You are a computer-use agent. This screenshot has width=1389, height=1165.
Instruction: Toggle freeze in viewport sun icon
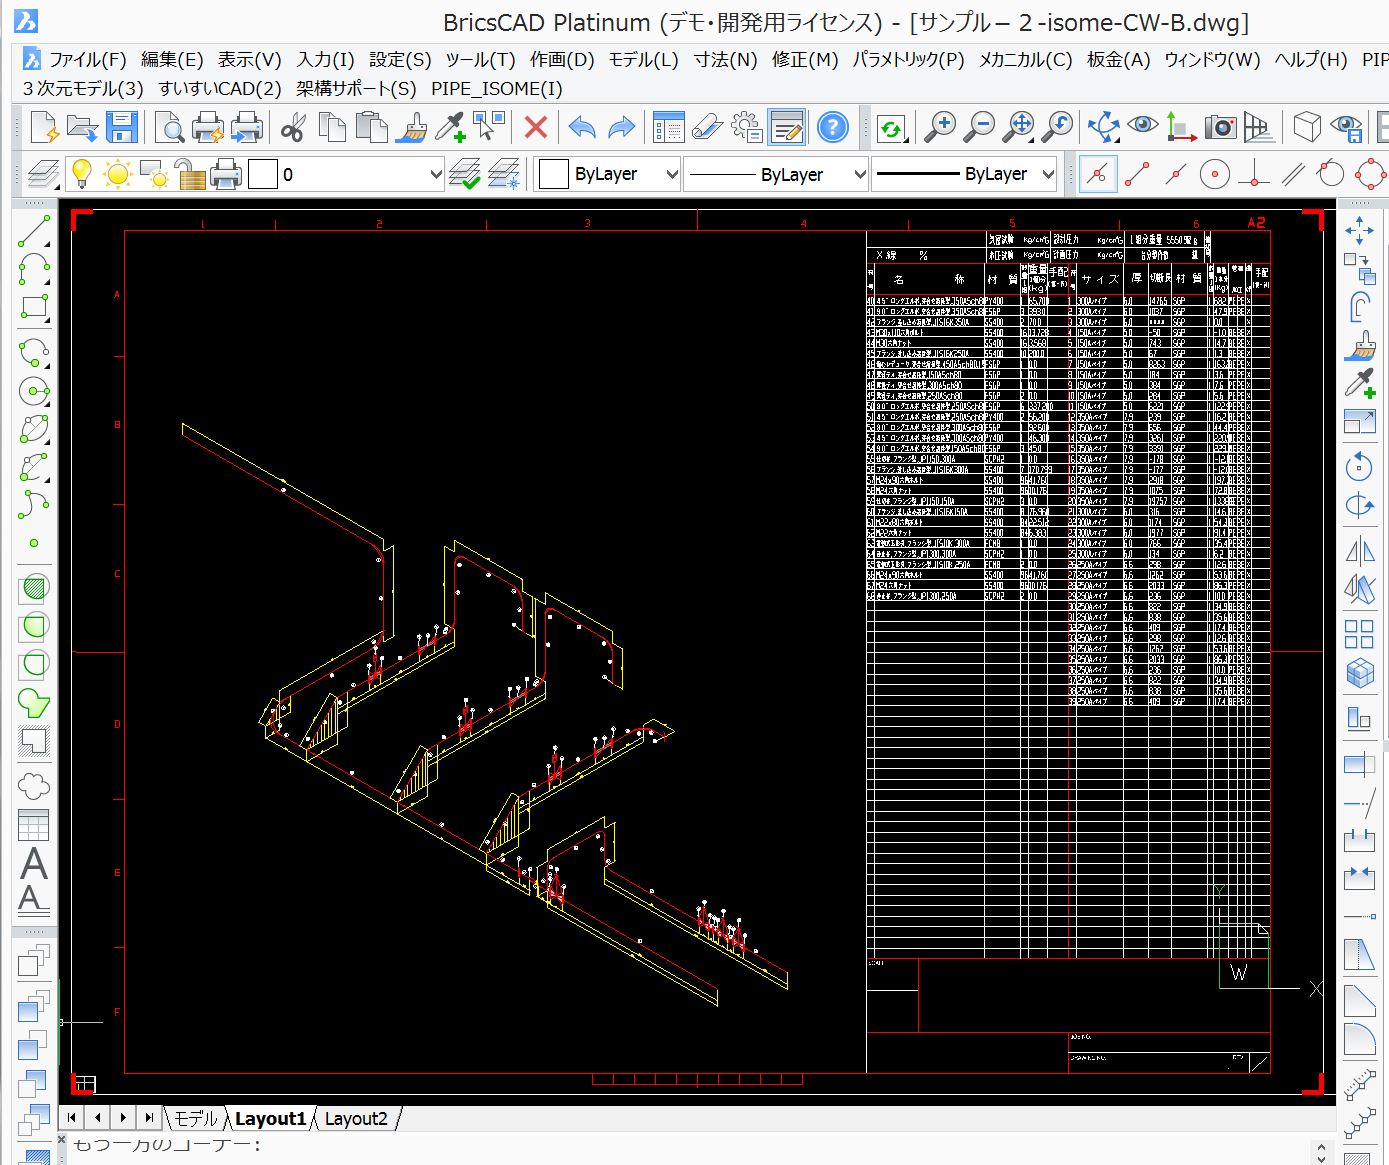[x=155, y=174]
